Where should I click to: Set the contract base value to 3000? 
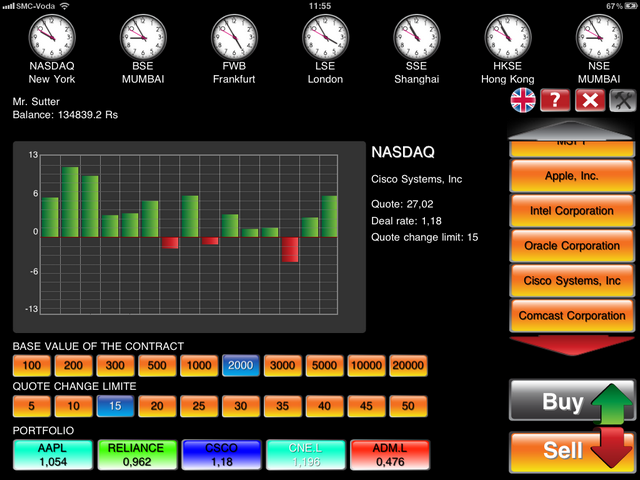pyautogui.click(x=282, y=365)
